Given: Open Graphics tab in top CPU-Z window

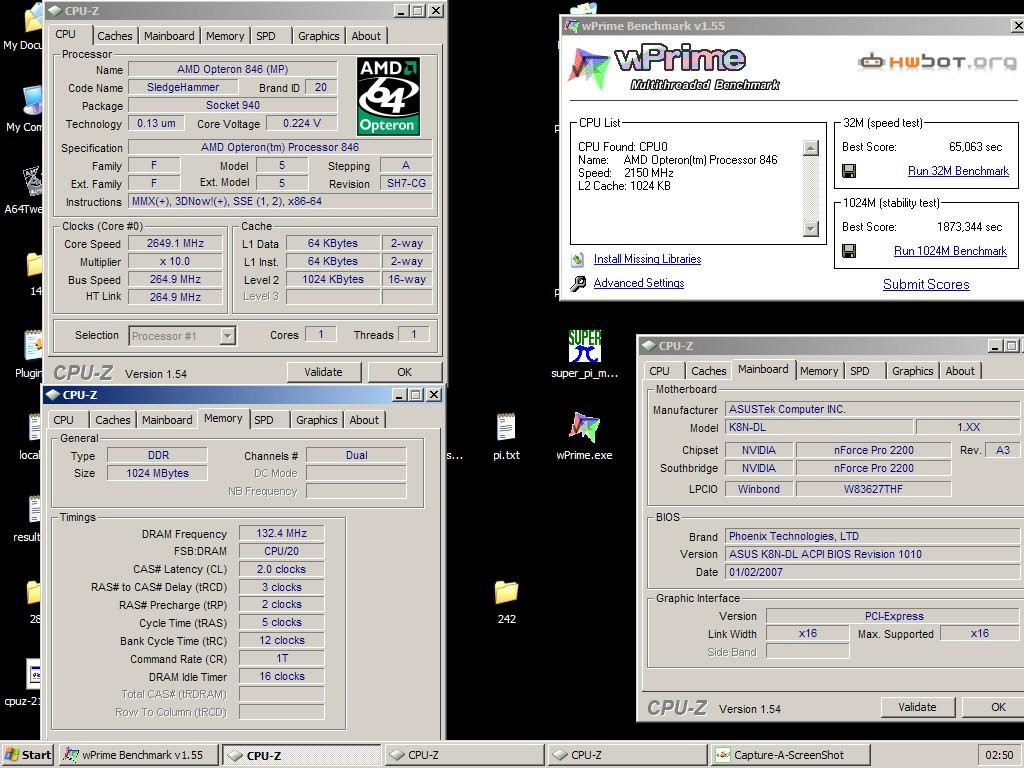Looking at the screenshot, I should (x=319, y=36).
